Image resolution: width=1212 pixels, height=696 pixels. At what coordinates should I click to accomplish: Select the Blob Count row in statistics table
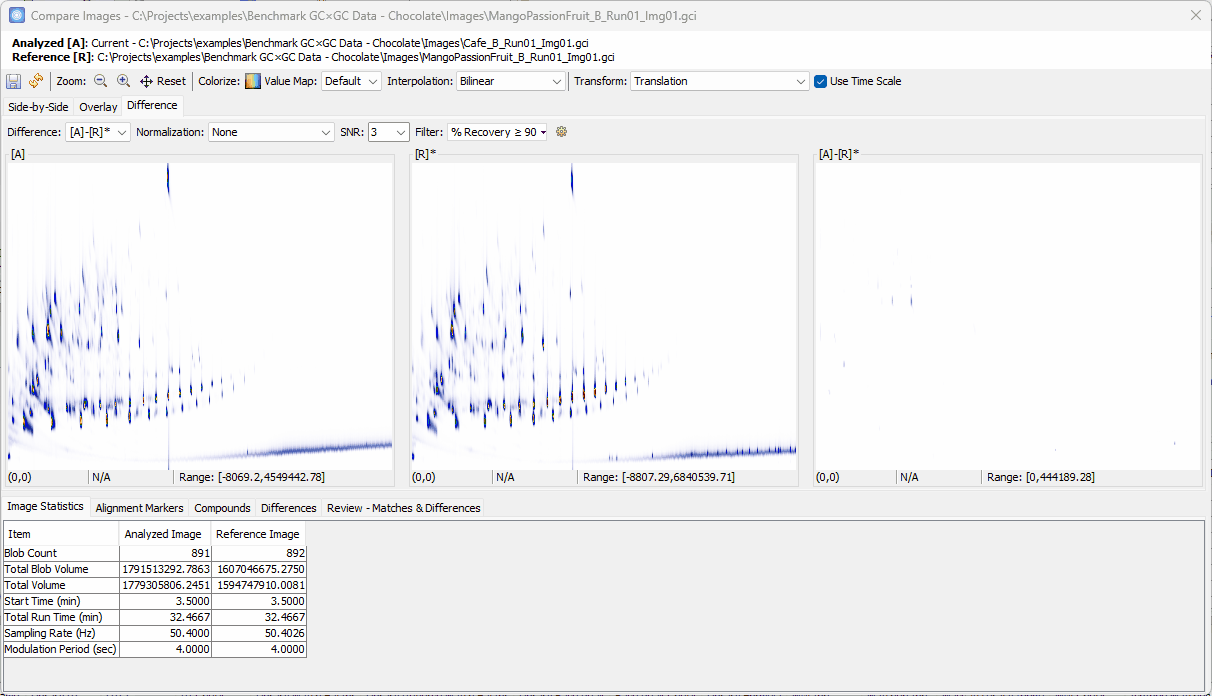(60, 553)
